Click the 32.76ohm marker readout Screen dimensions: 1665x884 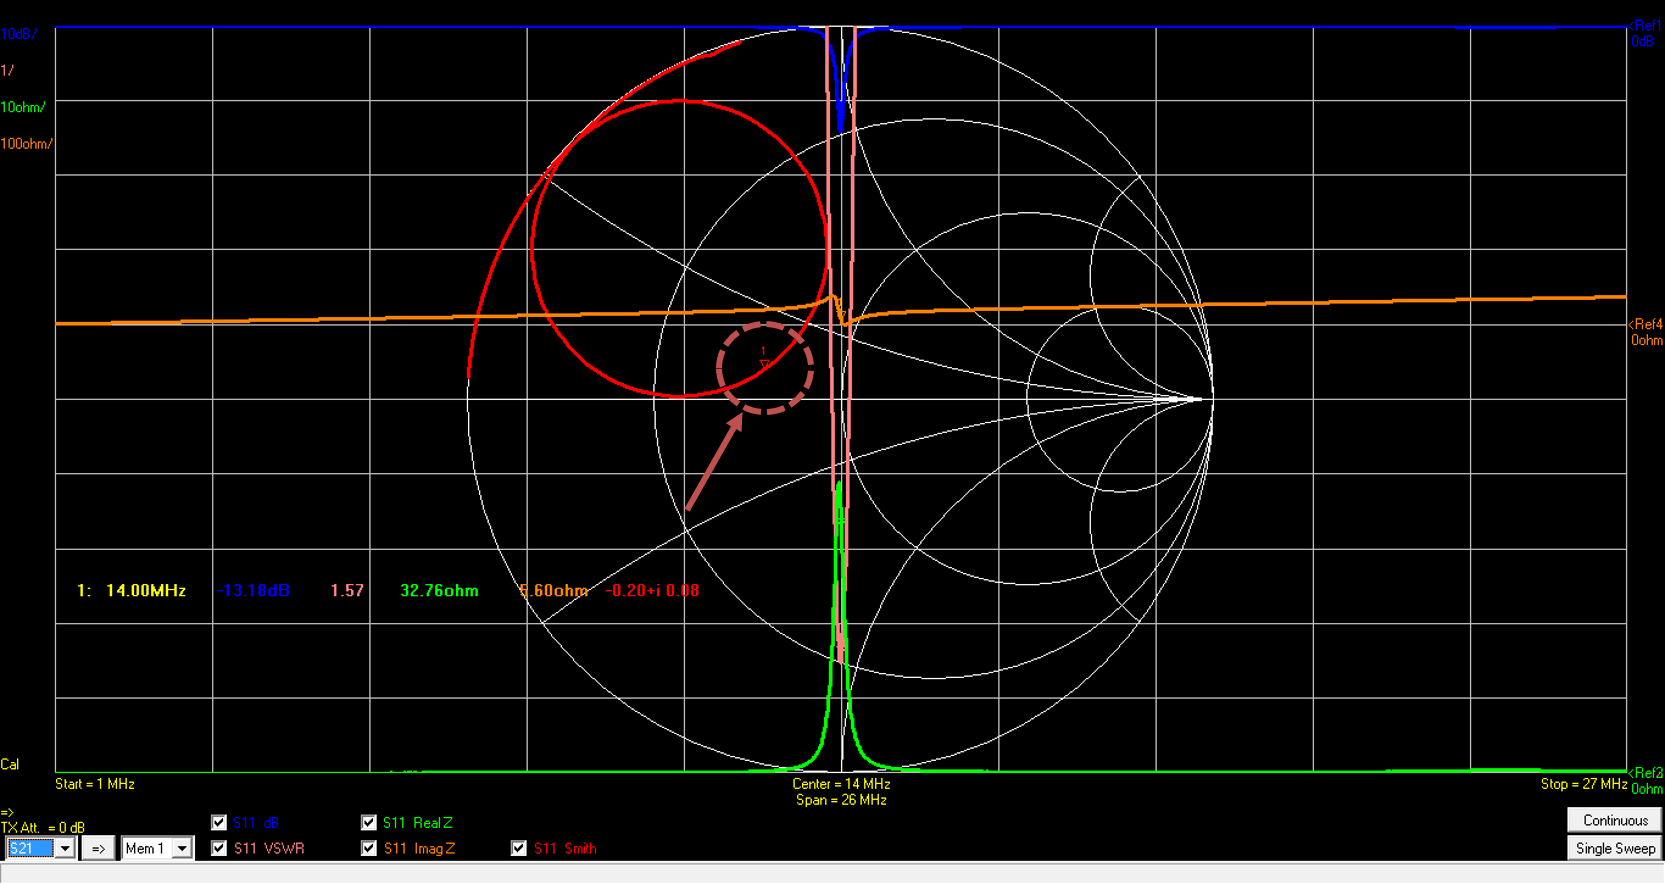pos(439,590)
